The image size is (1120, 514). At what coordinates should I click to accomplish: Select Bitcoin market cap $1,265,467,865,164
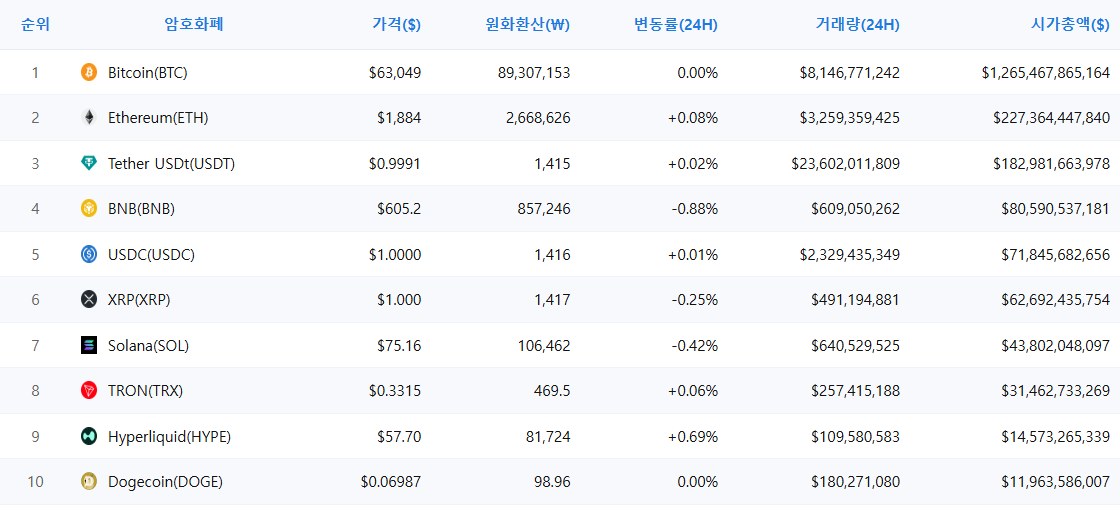(1046, 73)
